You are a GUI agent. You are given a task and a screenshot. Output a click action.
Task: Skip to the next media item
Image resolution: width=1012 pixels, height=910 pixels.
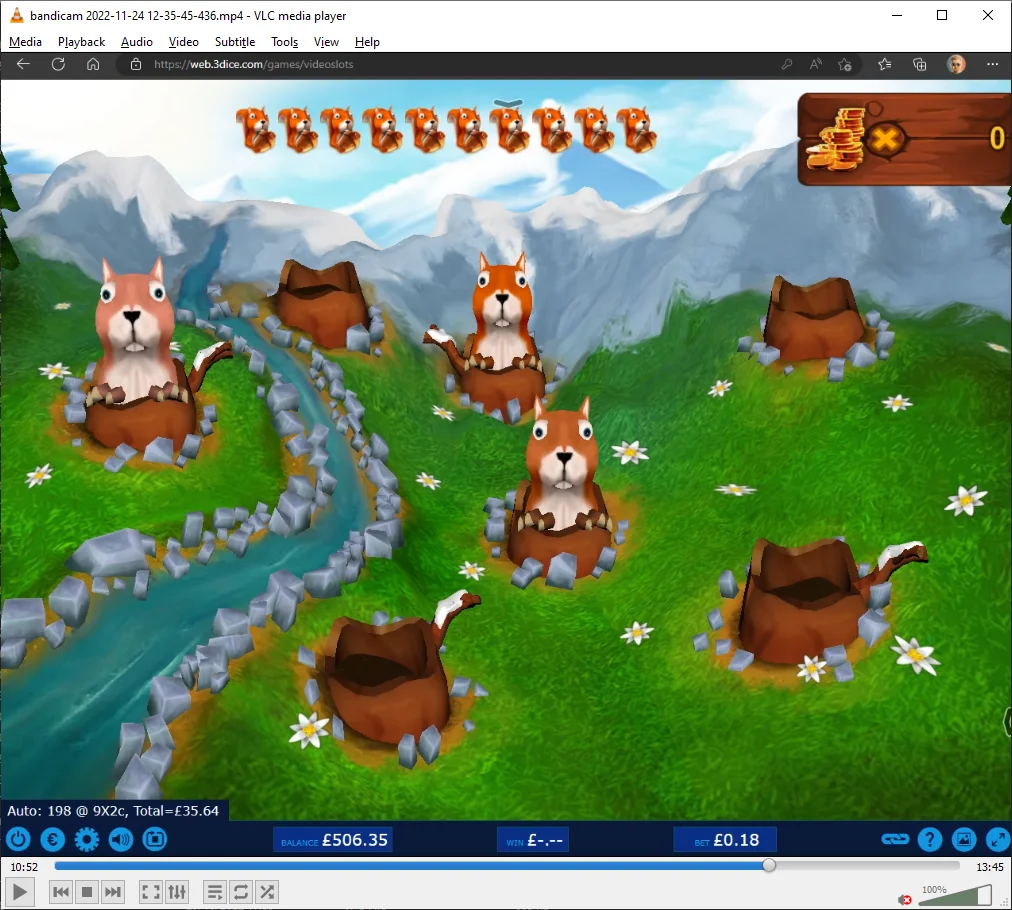112,893
